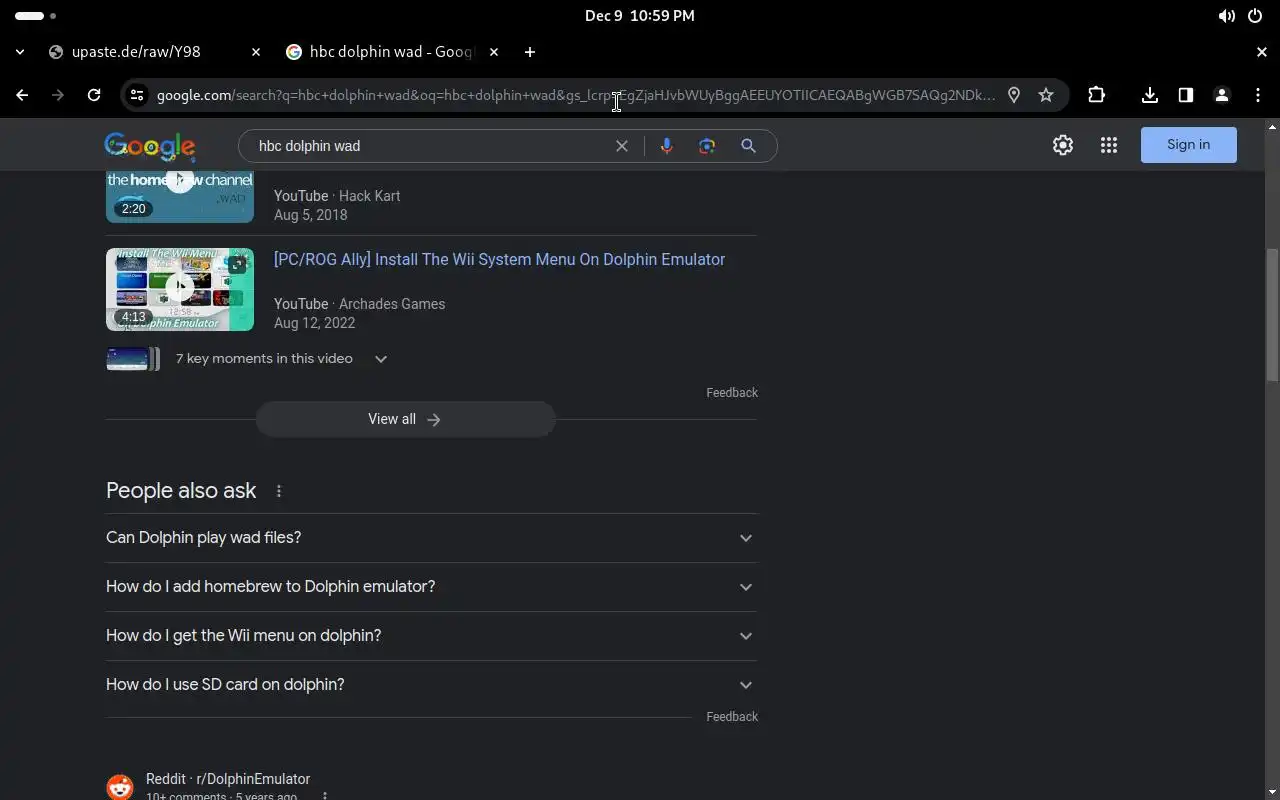Submit search with the magnifier icon
The height and width of the screenshot is (800, 1280).
click(x=748, y=146)
